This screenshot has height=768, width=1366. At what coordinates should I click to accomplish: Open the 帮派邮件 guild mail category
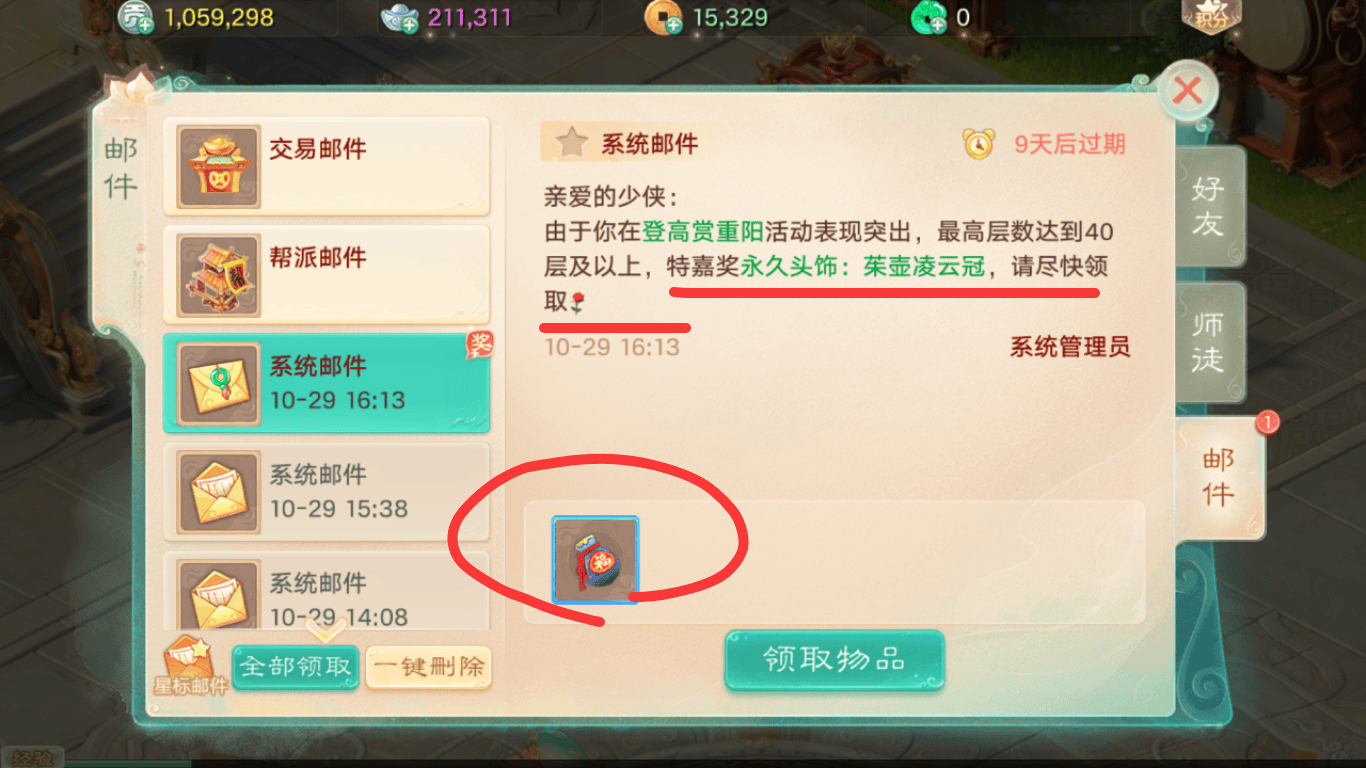[x=326, y=275]
